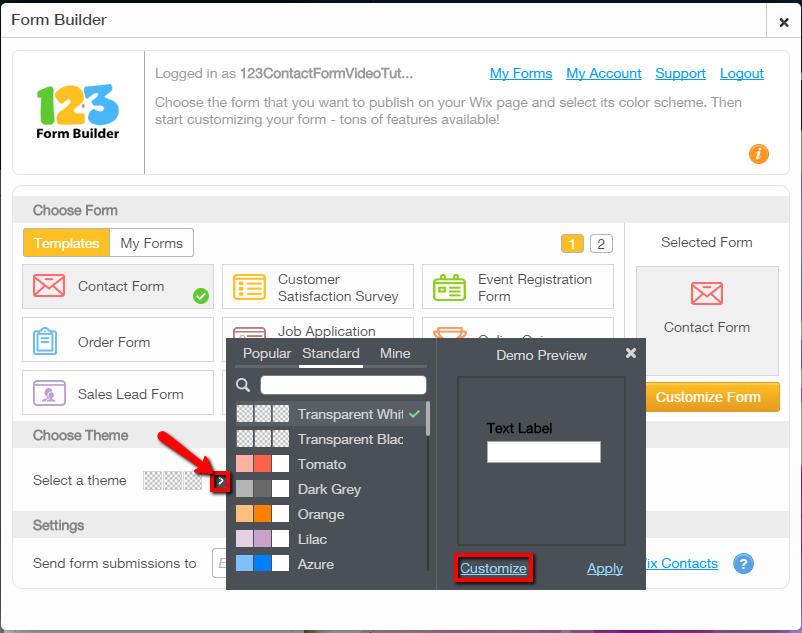Click the Selected Form envelope icon
The image size is (802, 633).
(x=706, y=293)
